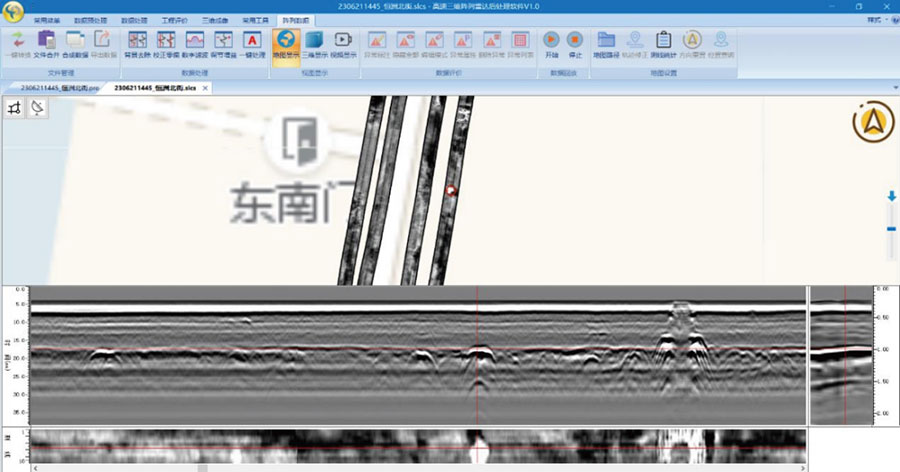Expand the 样式 style dropdown
Screen dimensions: 900x472
point(875,19)
